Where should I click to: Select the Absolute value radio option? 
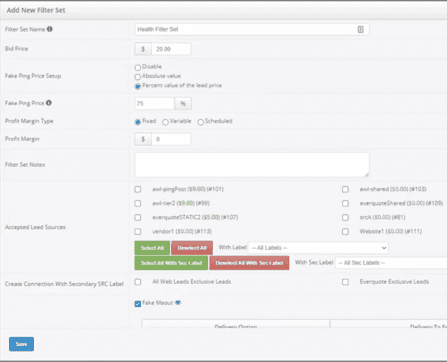tap(138, 77)
